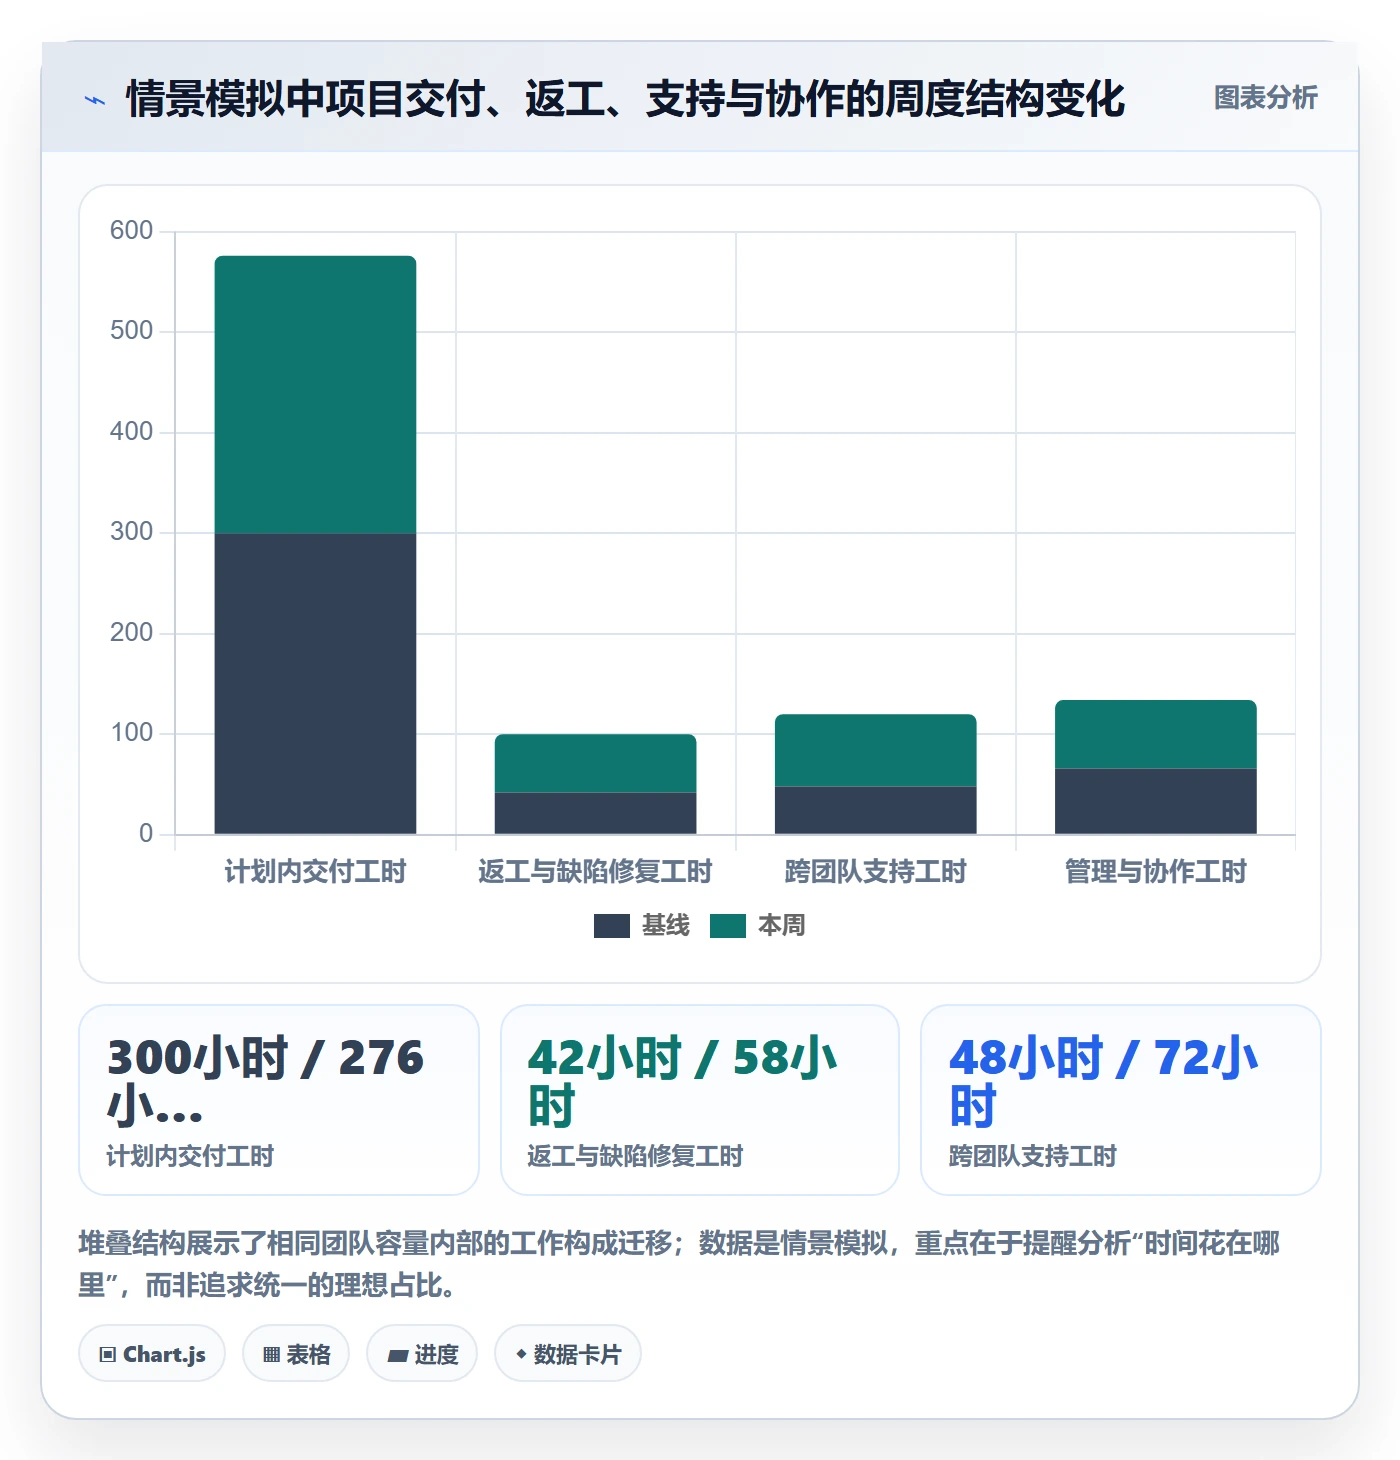This screenshot has height=1460, width=1400.
Task: Click the 返工与缺陷修复工时 x-axis label
Action: [x=596, y=872]
